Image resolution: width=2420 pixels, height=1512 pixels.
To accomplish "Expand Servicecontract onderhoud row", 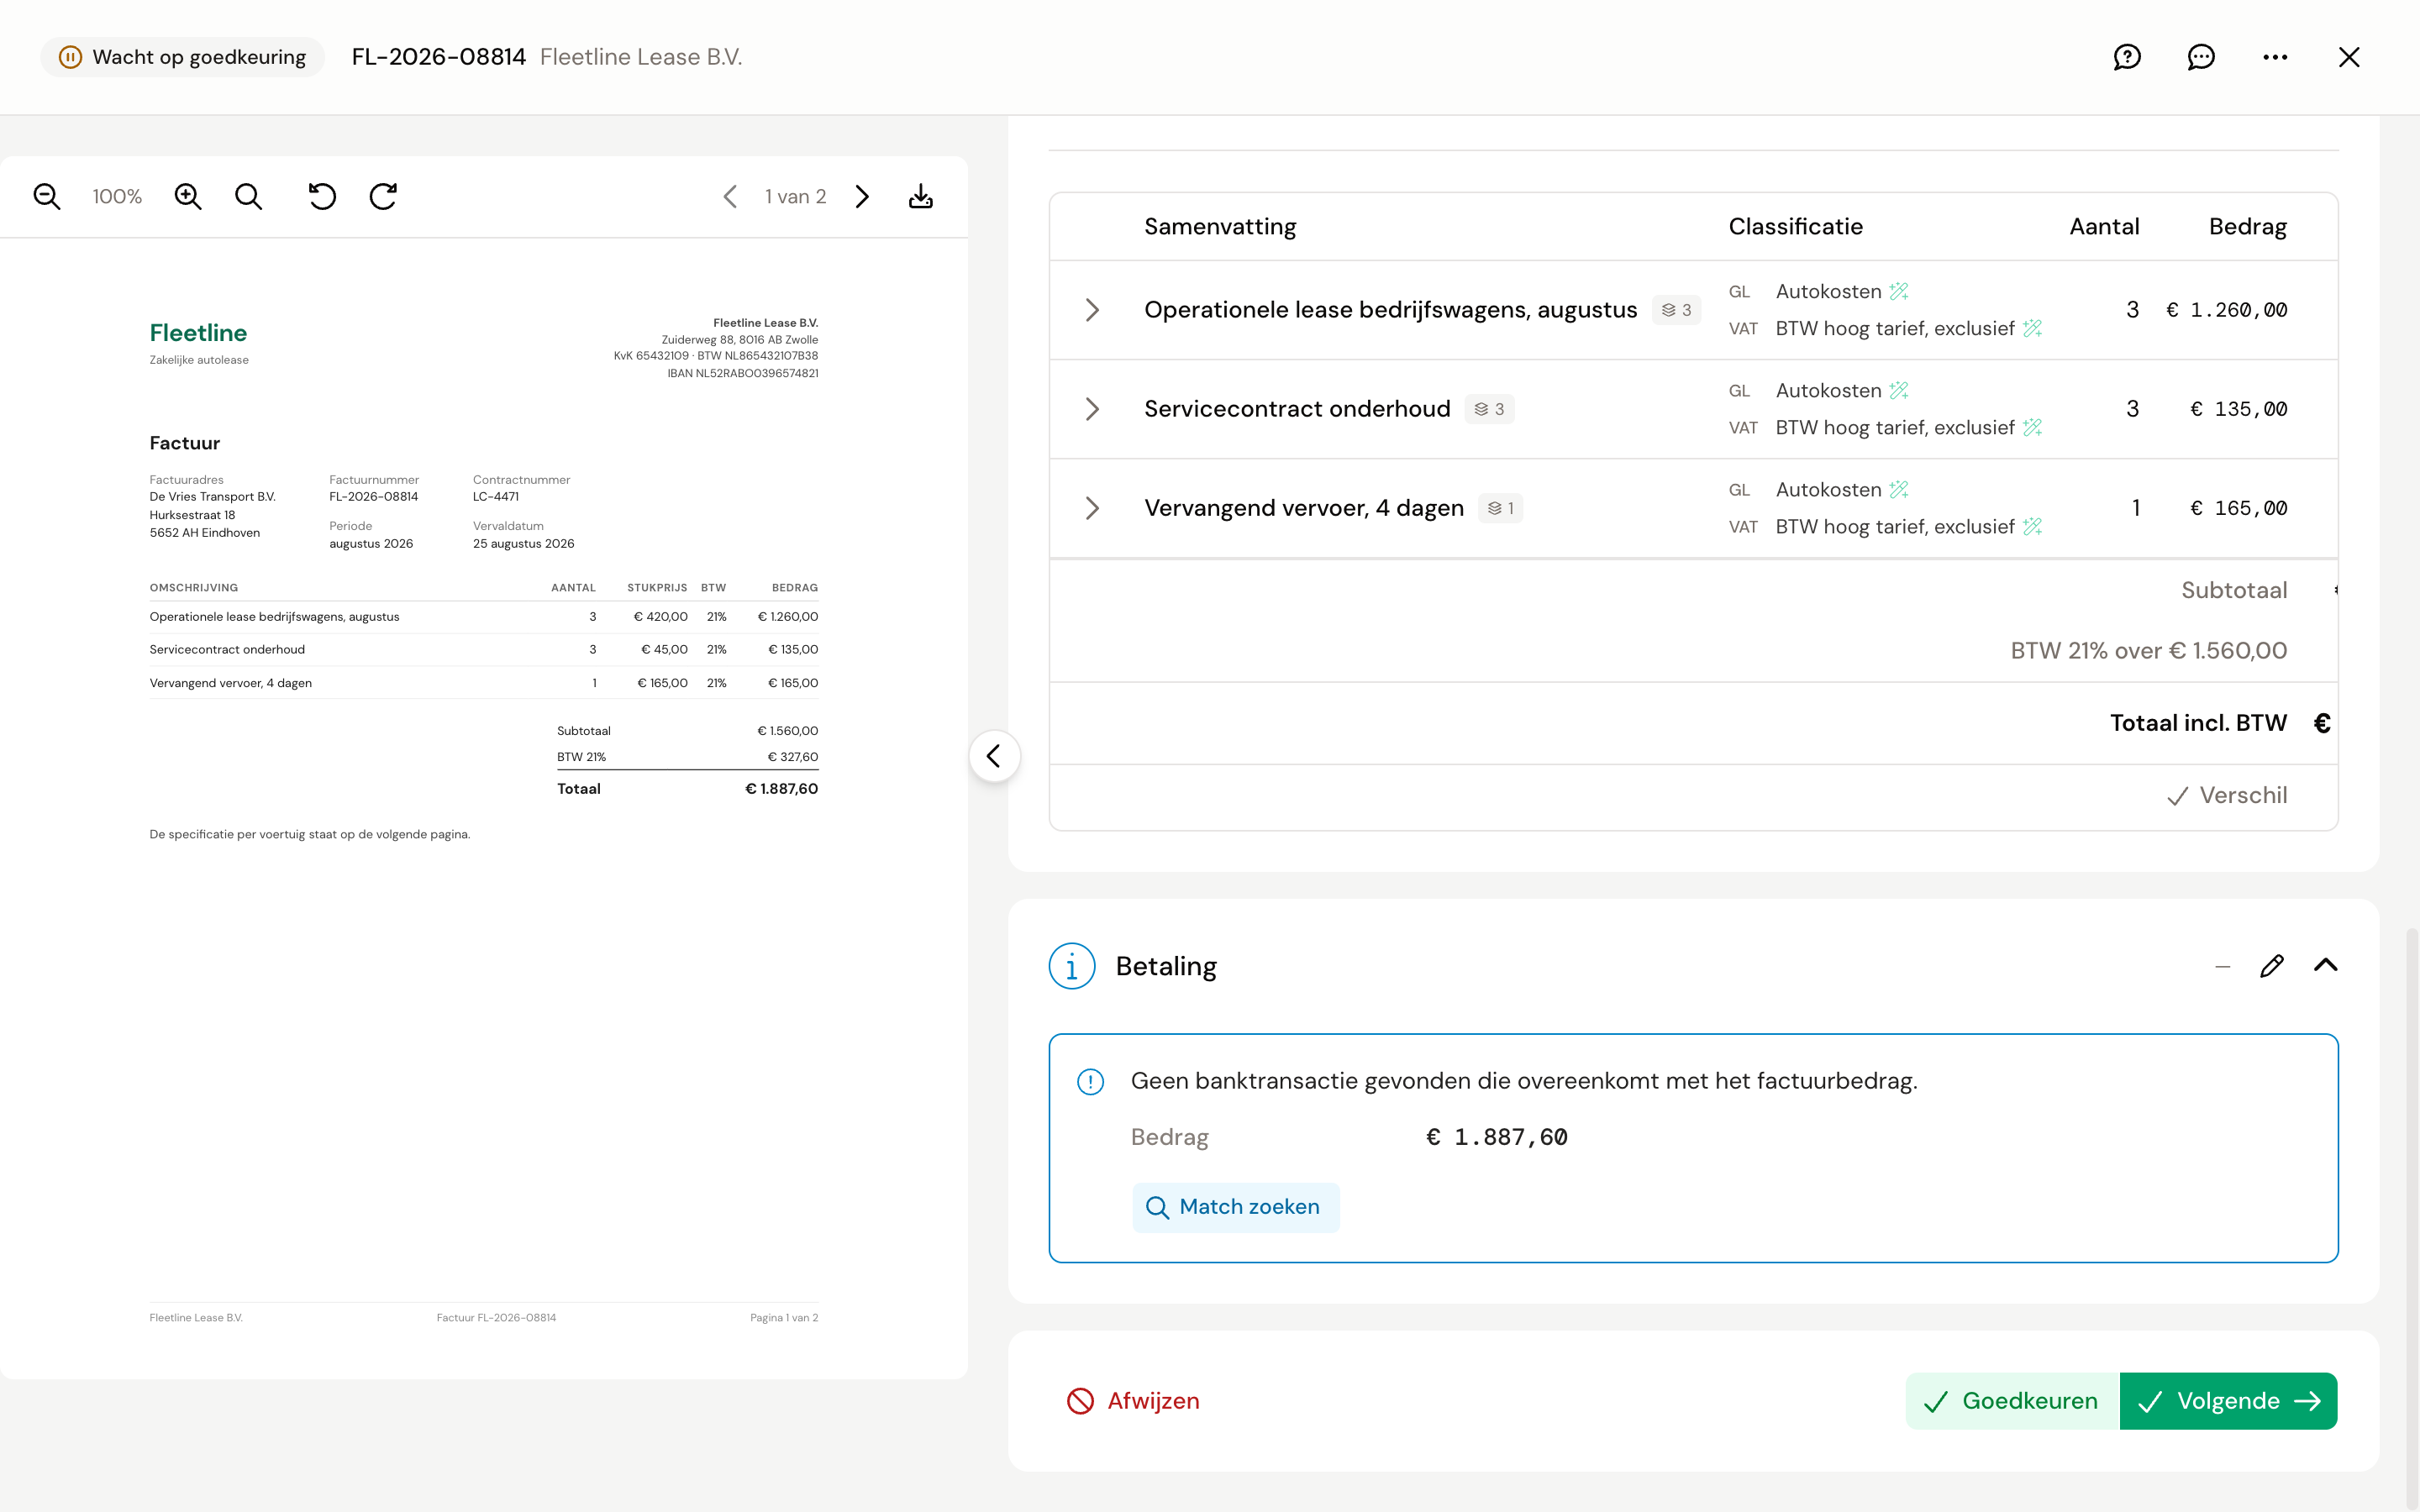I will tap(1092, 409).
